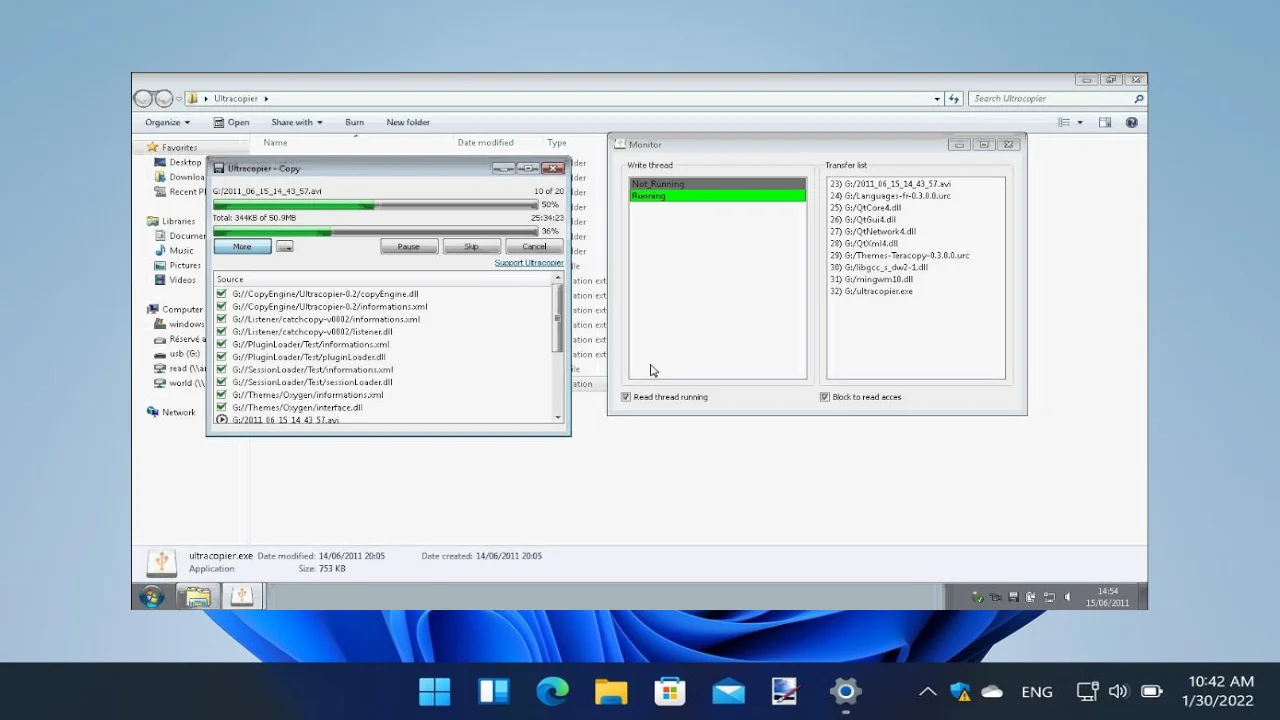Toggle 'Block to read acces' checkbox
This screenshot has height=720, width=1280.
pos(825,397)
